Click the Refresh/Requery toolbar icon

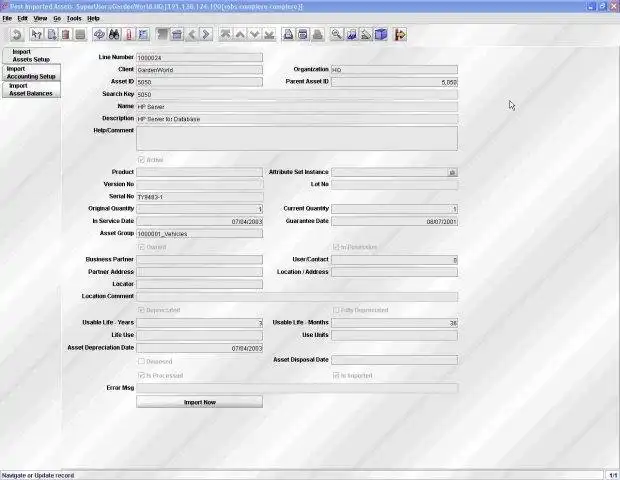point(100,35)
